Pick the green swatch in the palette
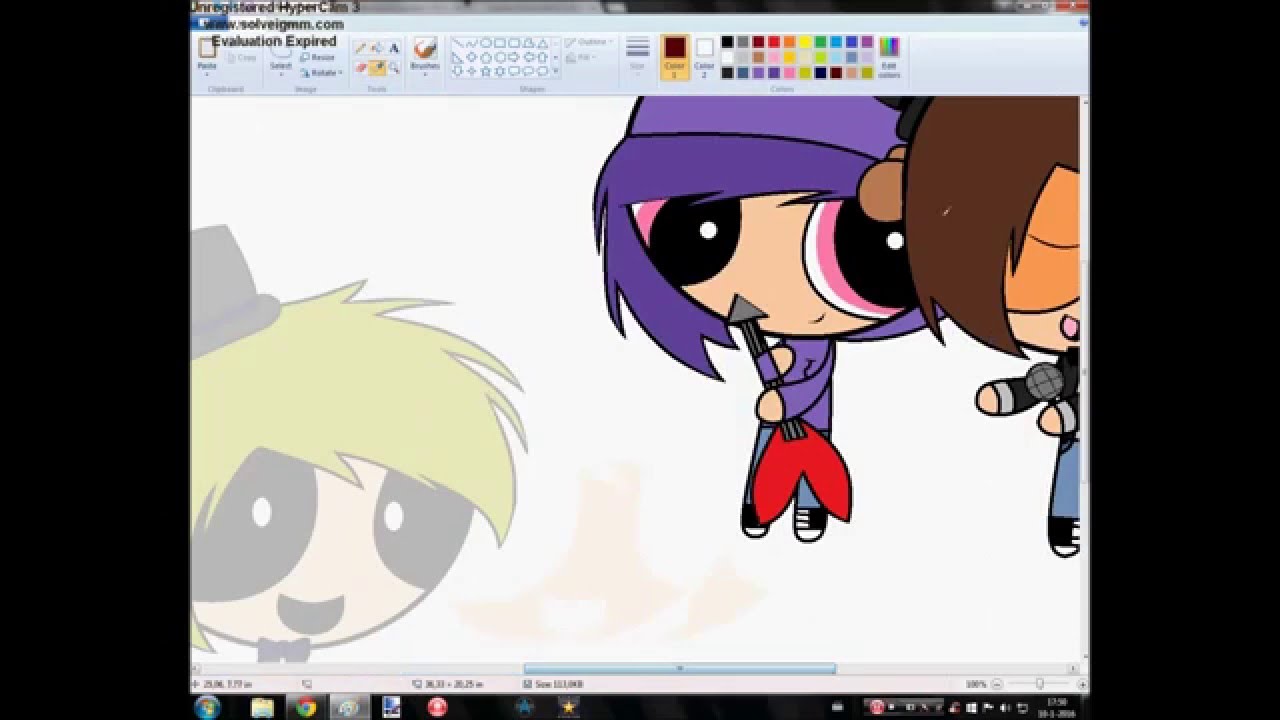Viewport: 1280px width, 720px height. 820,42
